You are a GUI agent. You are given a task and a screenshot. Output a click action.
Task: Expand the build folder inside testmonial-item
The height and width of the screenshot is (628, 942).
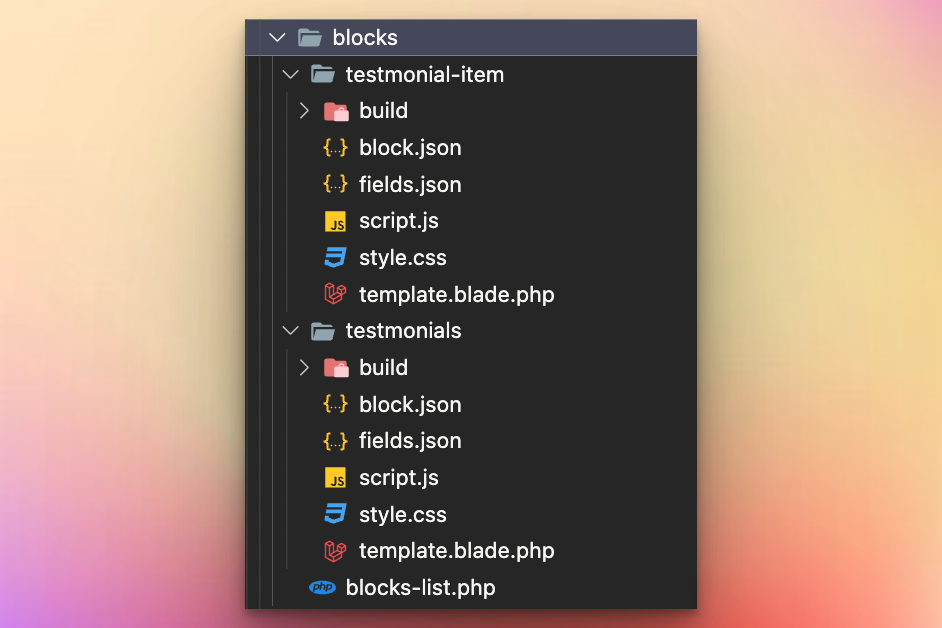(305, 111)
